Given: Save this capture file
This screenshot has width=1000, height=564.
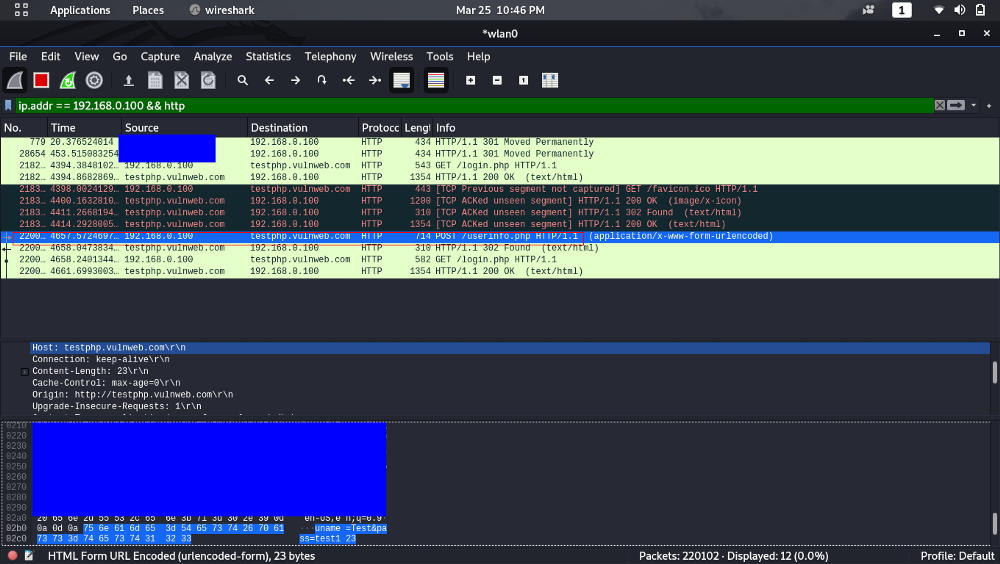Looking at the screenshot, I should (x=155, y=80).
